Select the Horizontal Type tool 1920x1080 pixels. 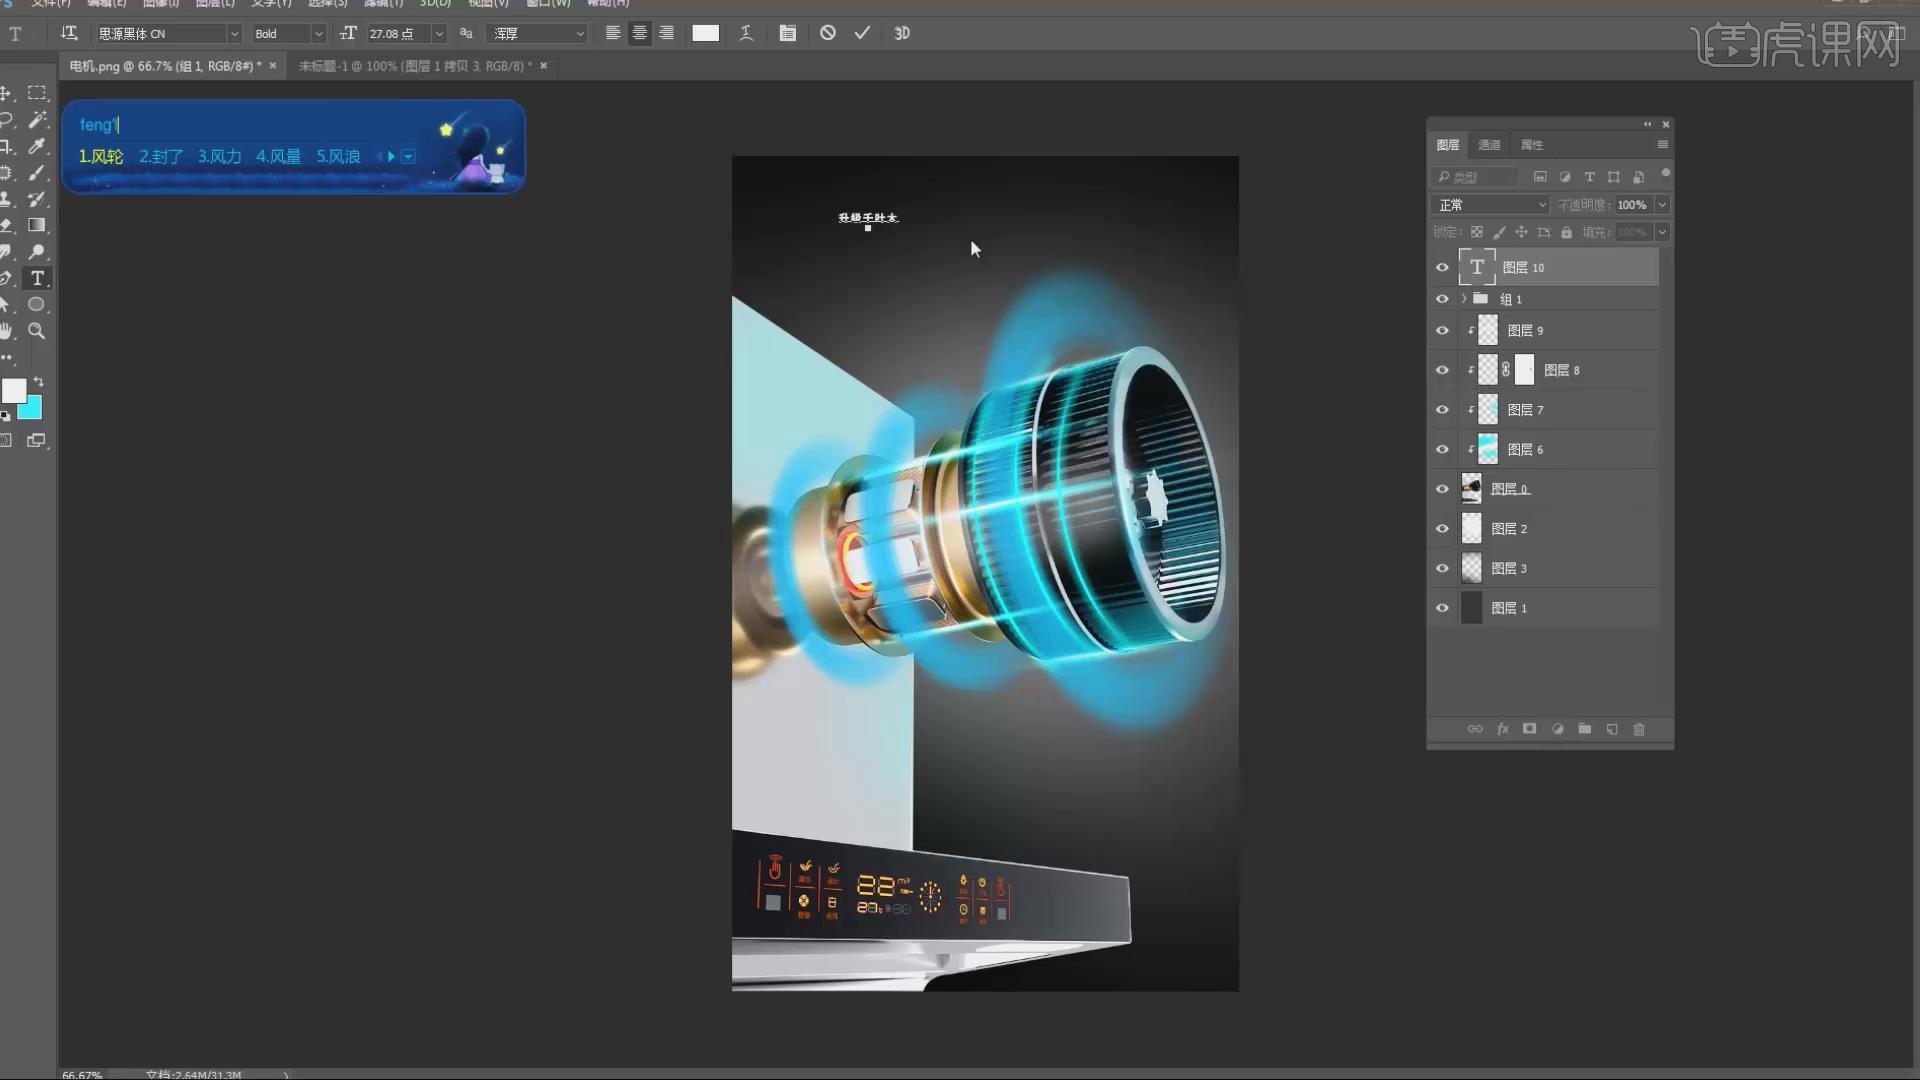[x=37, y=278]
